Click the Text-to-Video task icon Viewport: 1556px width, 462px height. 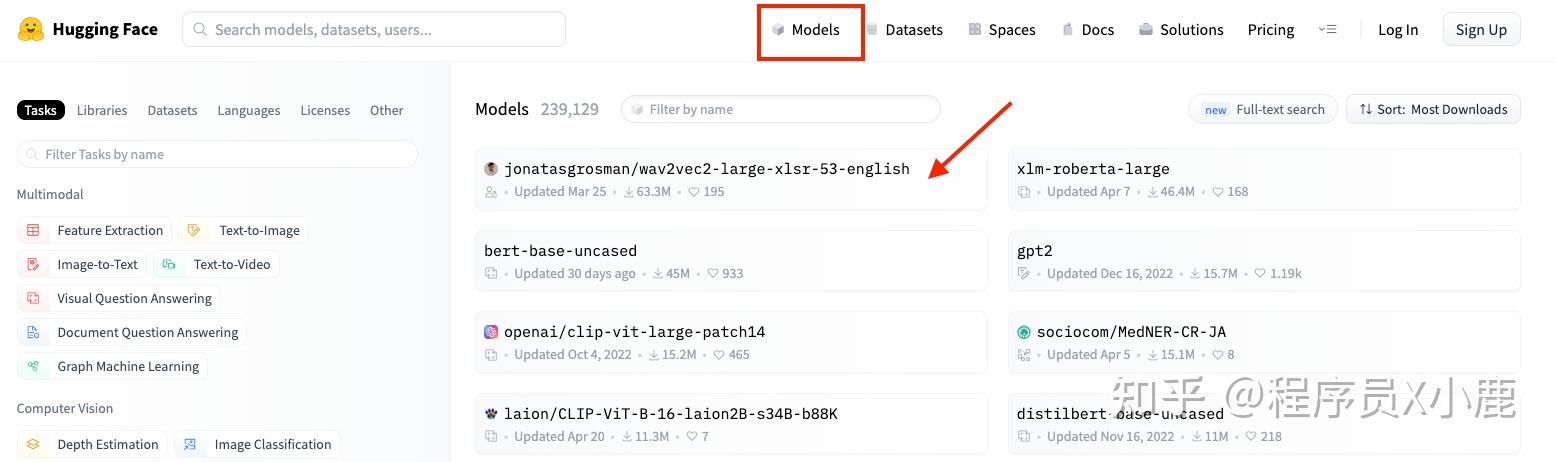pos(169,264)
